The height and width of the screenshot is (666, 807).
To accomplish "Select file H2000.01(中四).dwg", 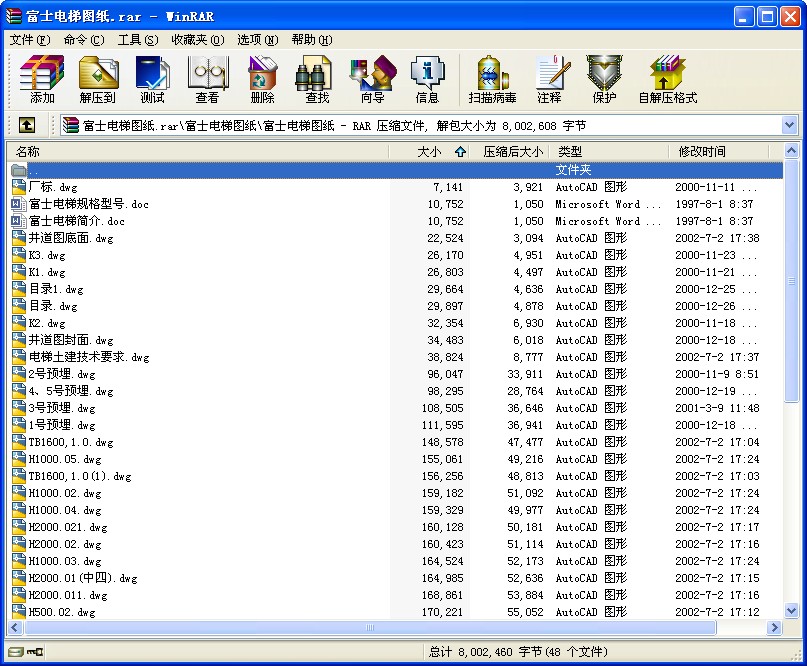I will click(83, 577).
